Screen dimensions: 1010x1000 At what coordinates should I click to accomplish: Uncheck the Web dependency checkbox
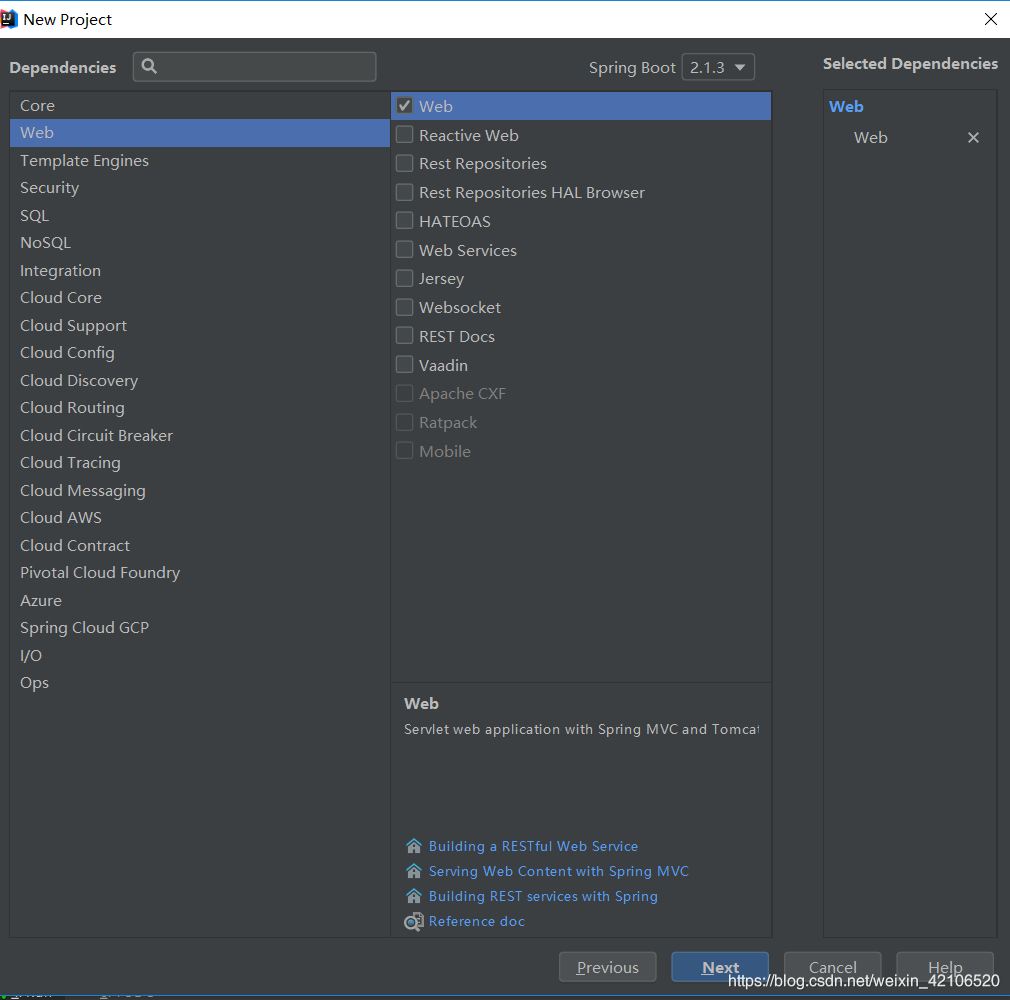click(x=405, y=106)
